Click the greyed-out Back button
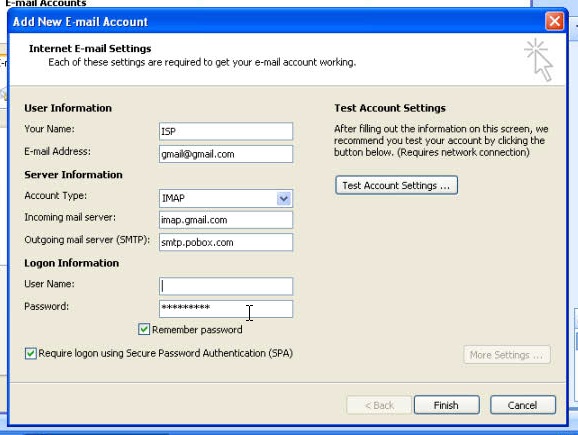Screen dimensions: 578x435 coord(379,405)
